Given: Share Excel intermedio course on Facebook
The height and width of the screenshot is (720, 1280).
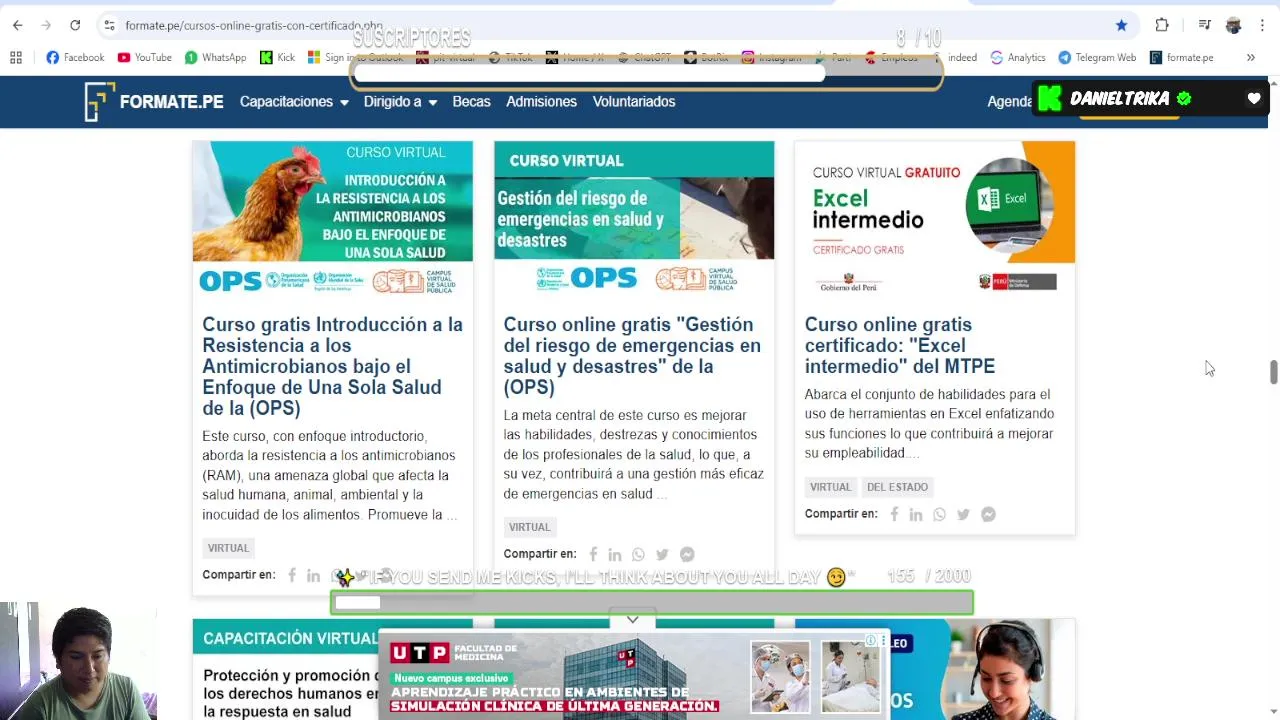Looking at the screenshot, I should [894, 514].
